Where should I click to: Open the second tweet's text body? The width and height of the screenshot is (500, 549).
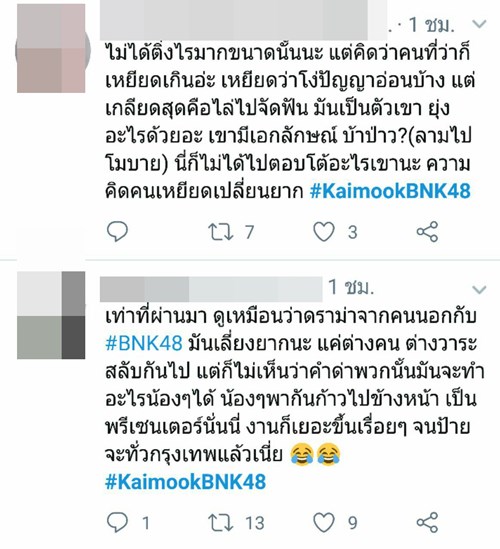[x=294, y=385]
